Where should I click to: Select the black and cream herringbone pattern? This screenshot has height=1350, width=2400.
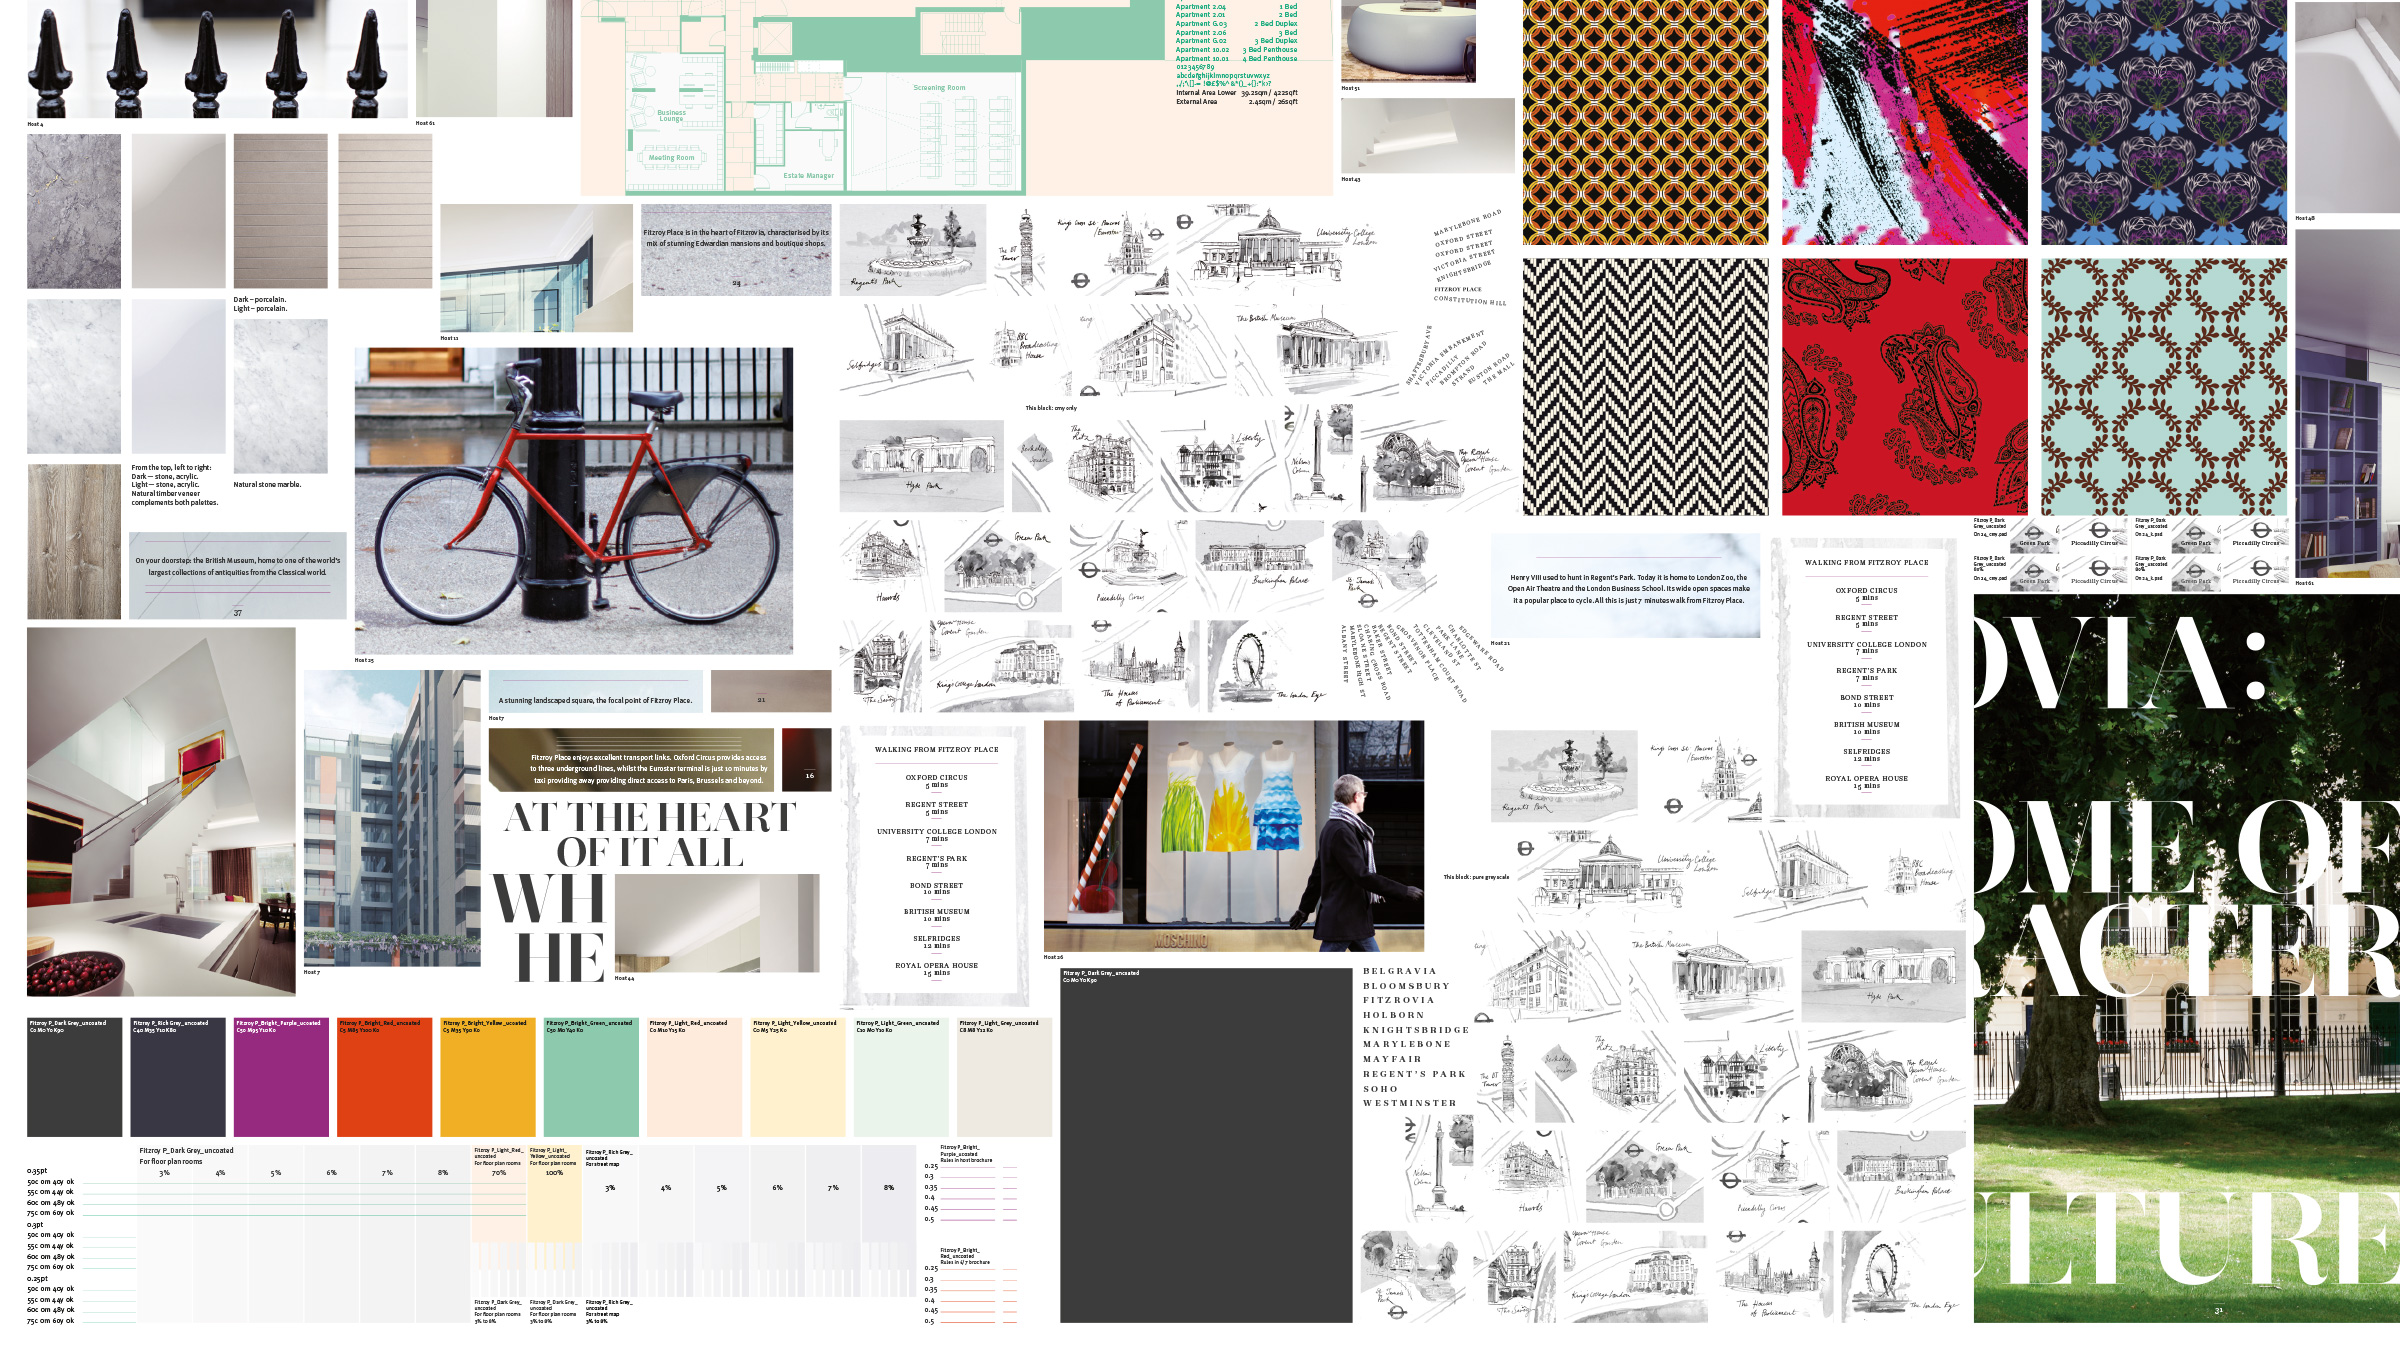click(1645, 387)
